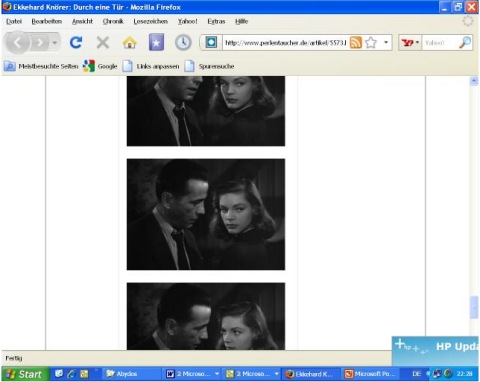Click the Show Desktop quick launch icon
The height and width of the screenshot is (382, 480).
59,374
